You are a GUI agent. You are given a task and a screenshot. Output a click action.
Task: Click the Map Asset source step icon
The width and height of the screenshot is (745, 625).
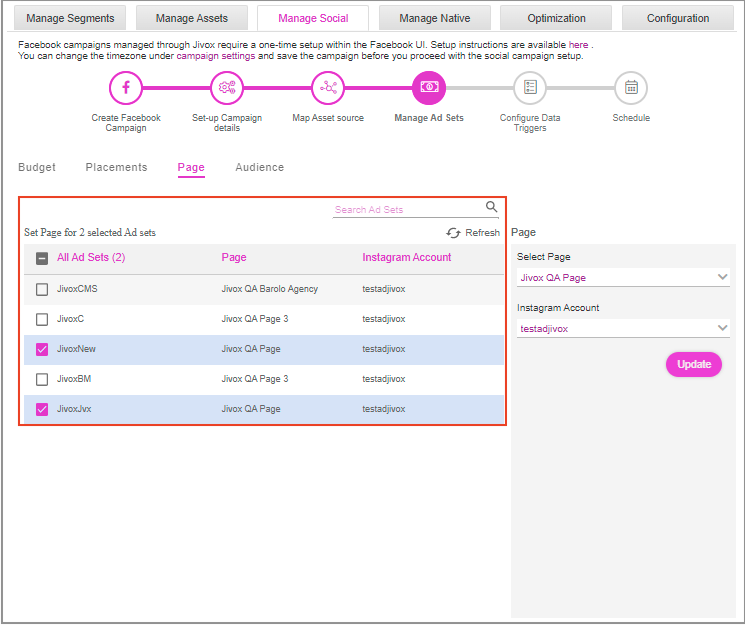point(328,88)
